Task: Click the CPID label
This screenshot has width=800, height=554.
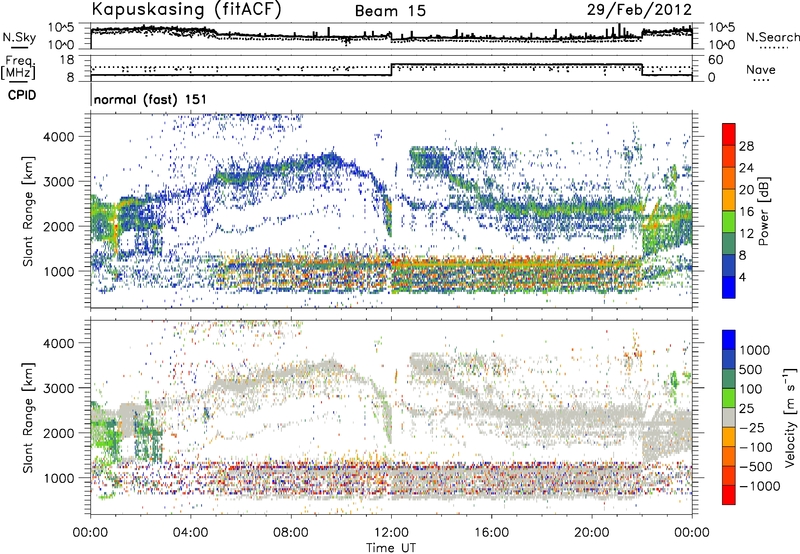Action: [x=22, y=95]
